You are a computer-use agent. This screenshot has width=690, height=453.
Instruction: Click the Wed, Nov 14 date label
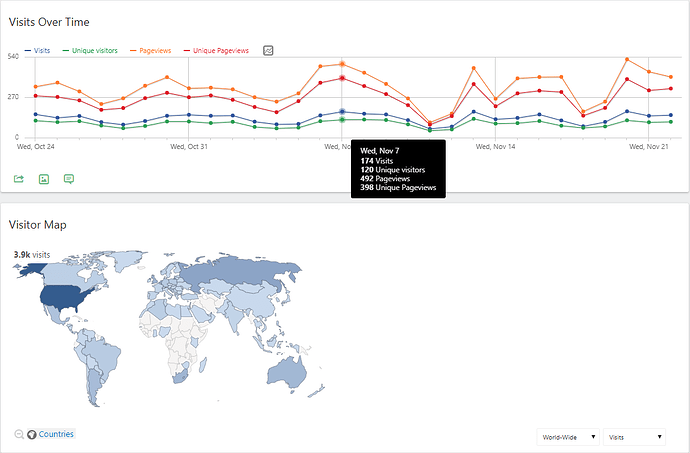495,146
